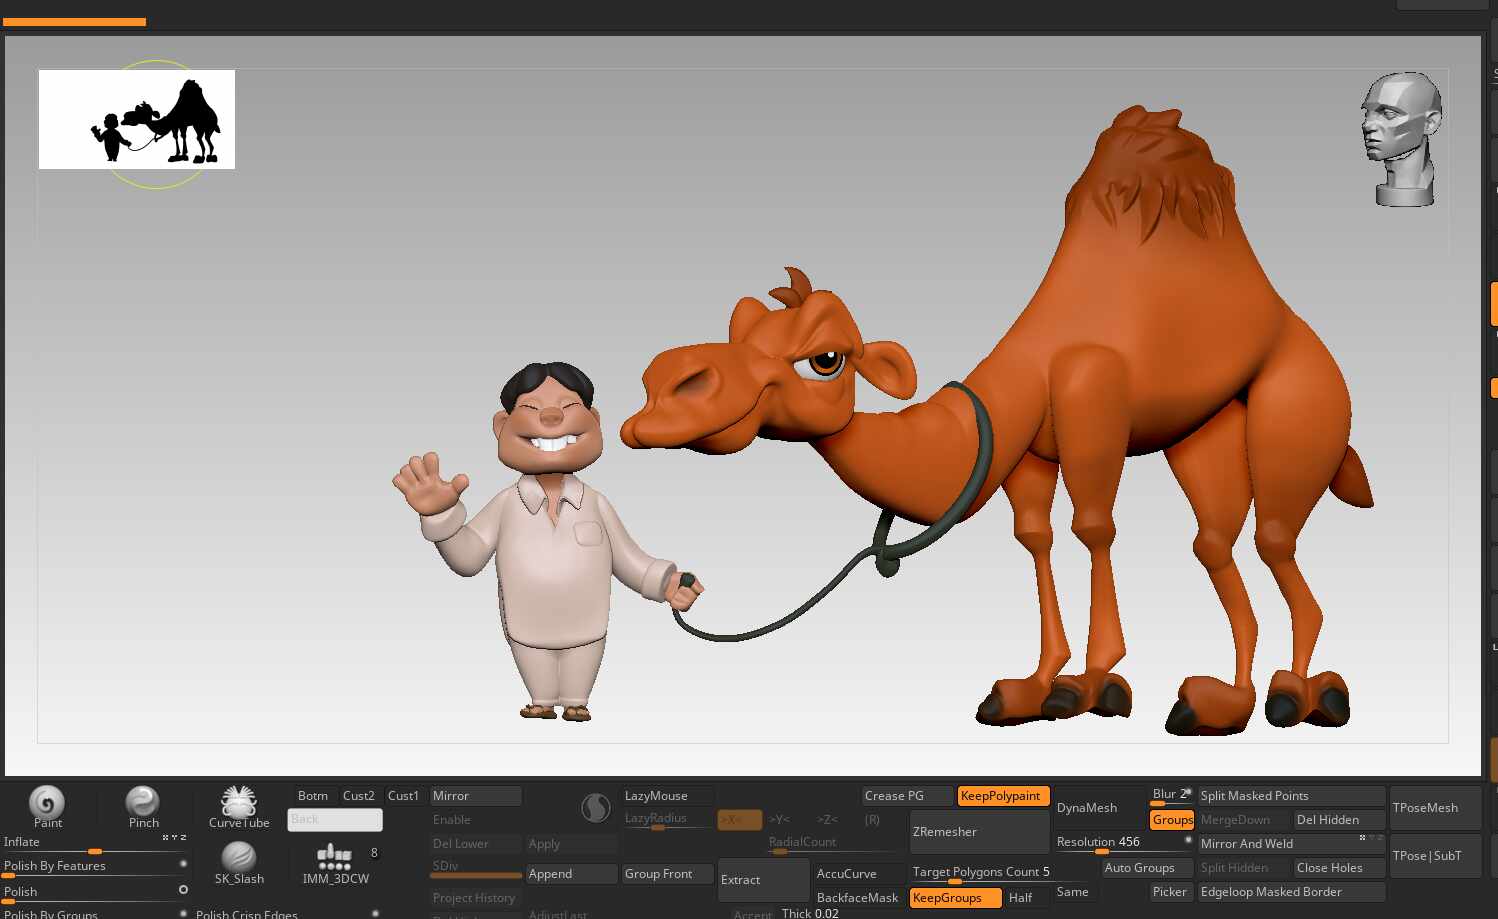Click TPoseMesh button
The width and height of the screenshot is (1498, 919).
pos(1435,808)
